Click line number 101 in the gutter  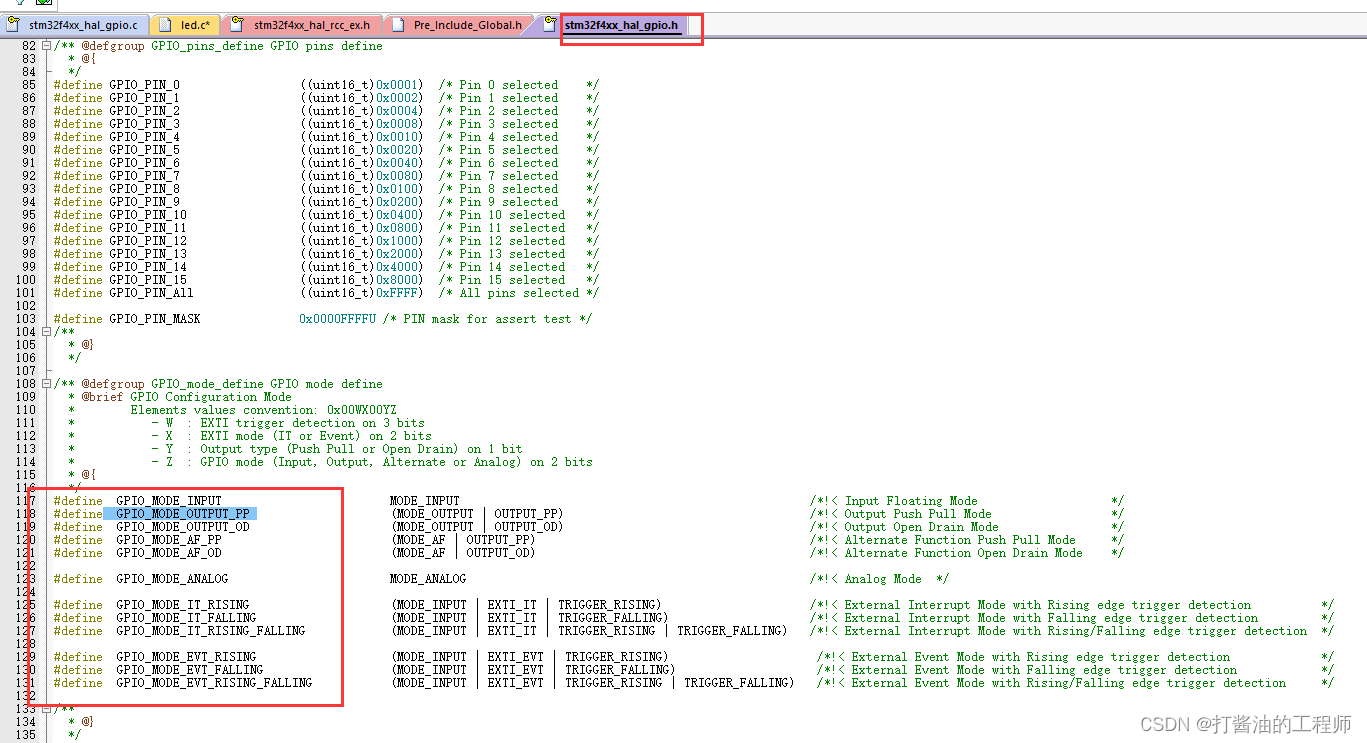[25, 293]
